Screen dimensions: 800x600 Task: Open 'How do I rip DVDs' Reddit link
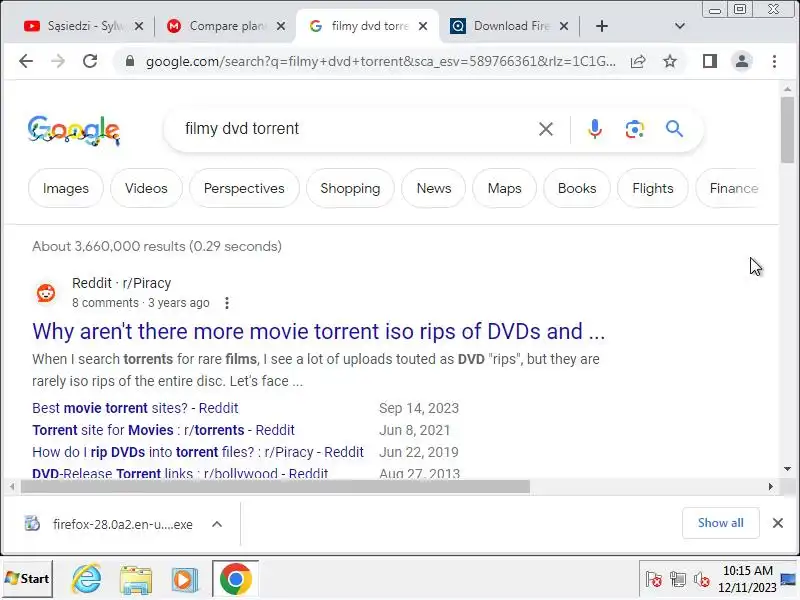(198, 452)
